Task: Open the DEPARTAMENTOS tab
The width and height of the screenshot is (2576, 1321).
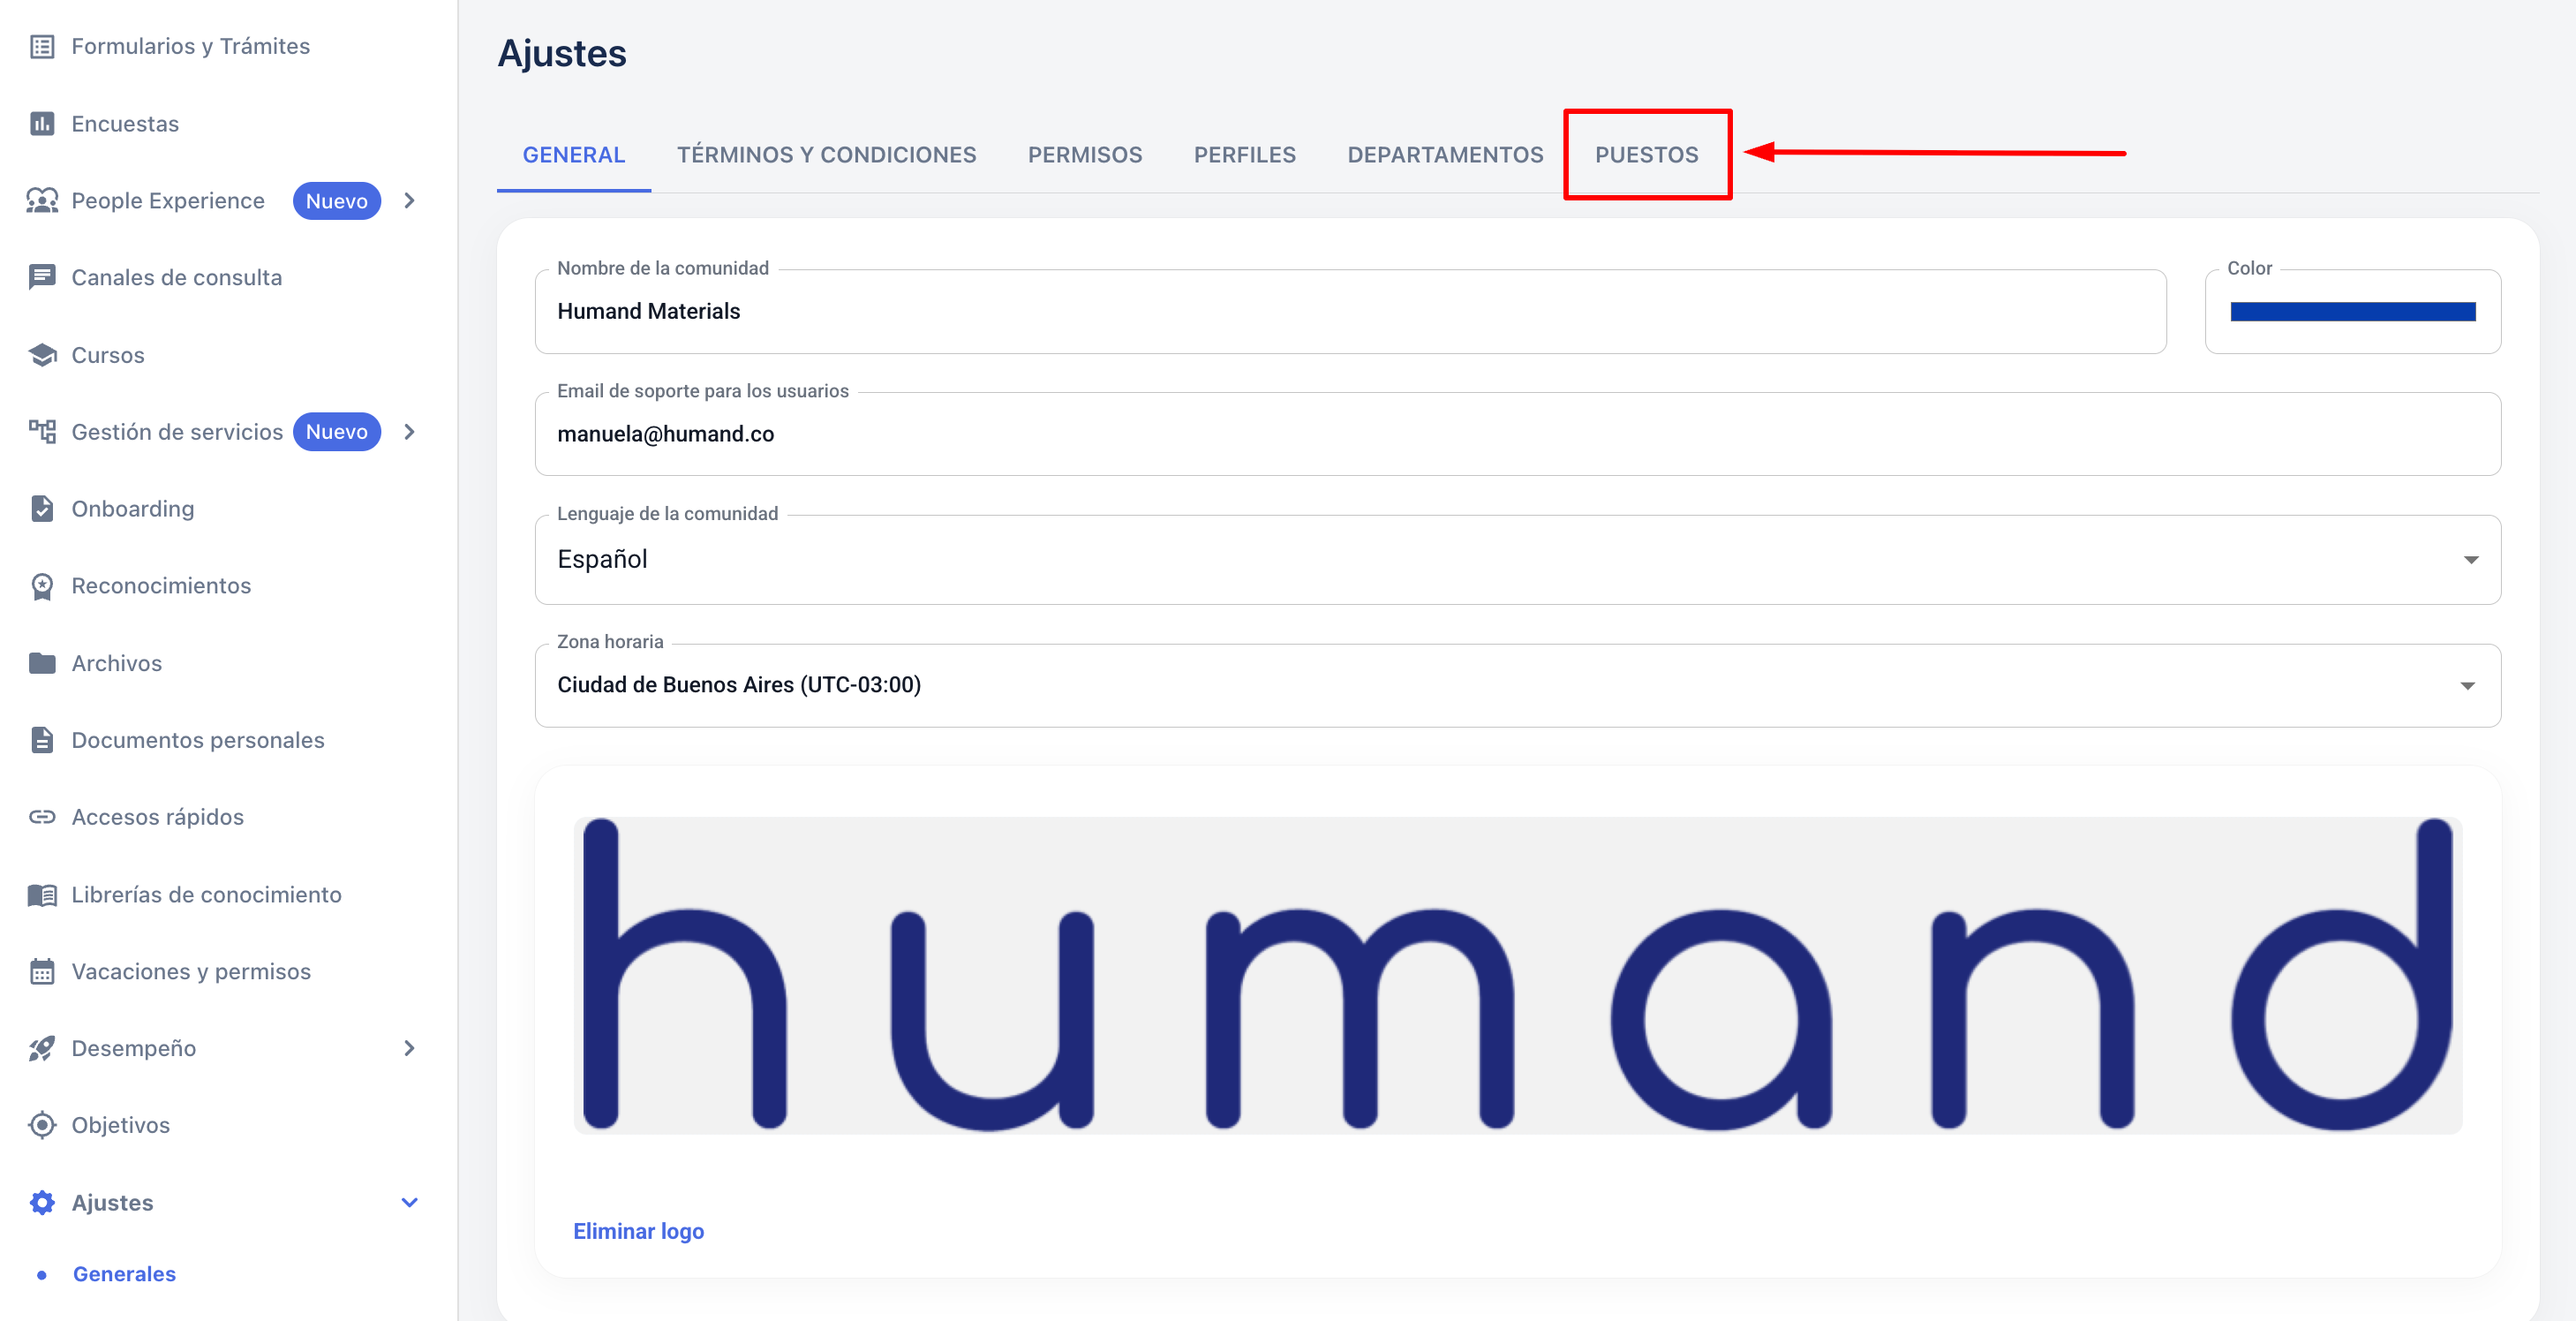Action: (1445, 155)
